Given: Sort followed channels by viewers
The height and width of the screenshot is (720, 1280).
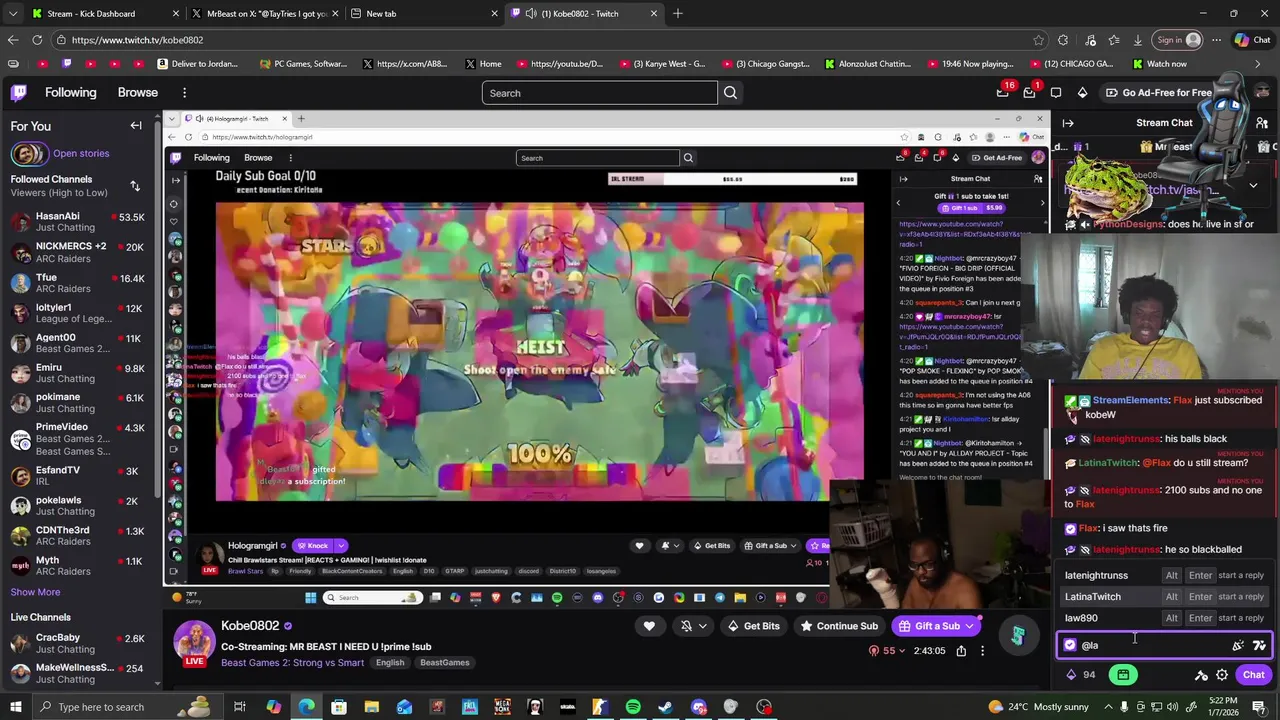Looking at the screenshot, I should [135, 186].
